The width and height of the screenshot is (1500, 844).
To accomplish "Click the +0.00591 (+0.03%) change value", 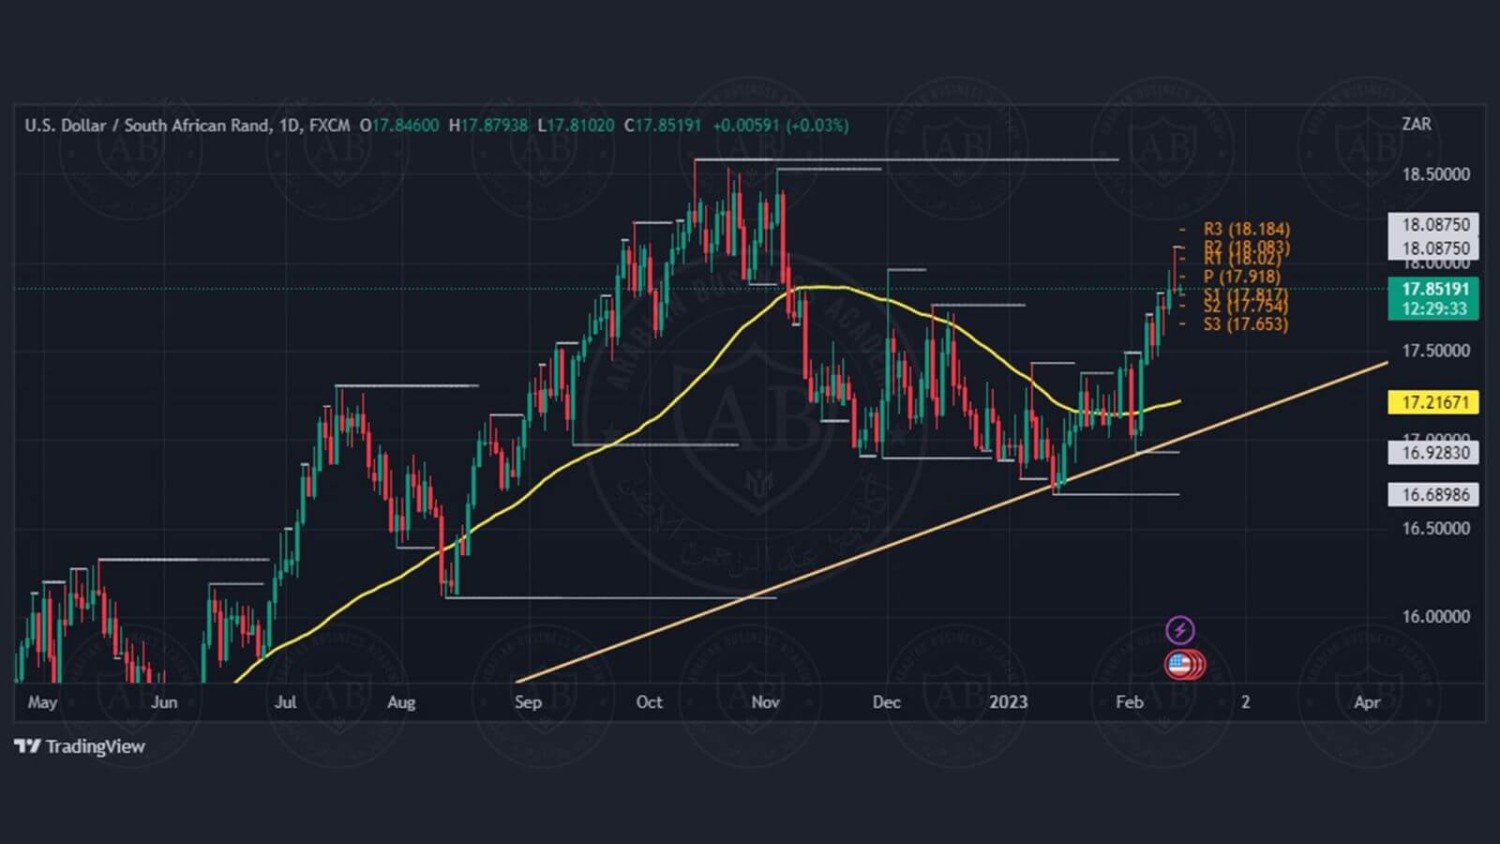I will coord(780,125).
